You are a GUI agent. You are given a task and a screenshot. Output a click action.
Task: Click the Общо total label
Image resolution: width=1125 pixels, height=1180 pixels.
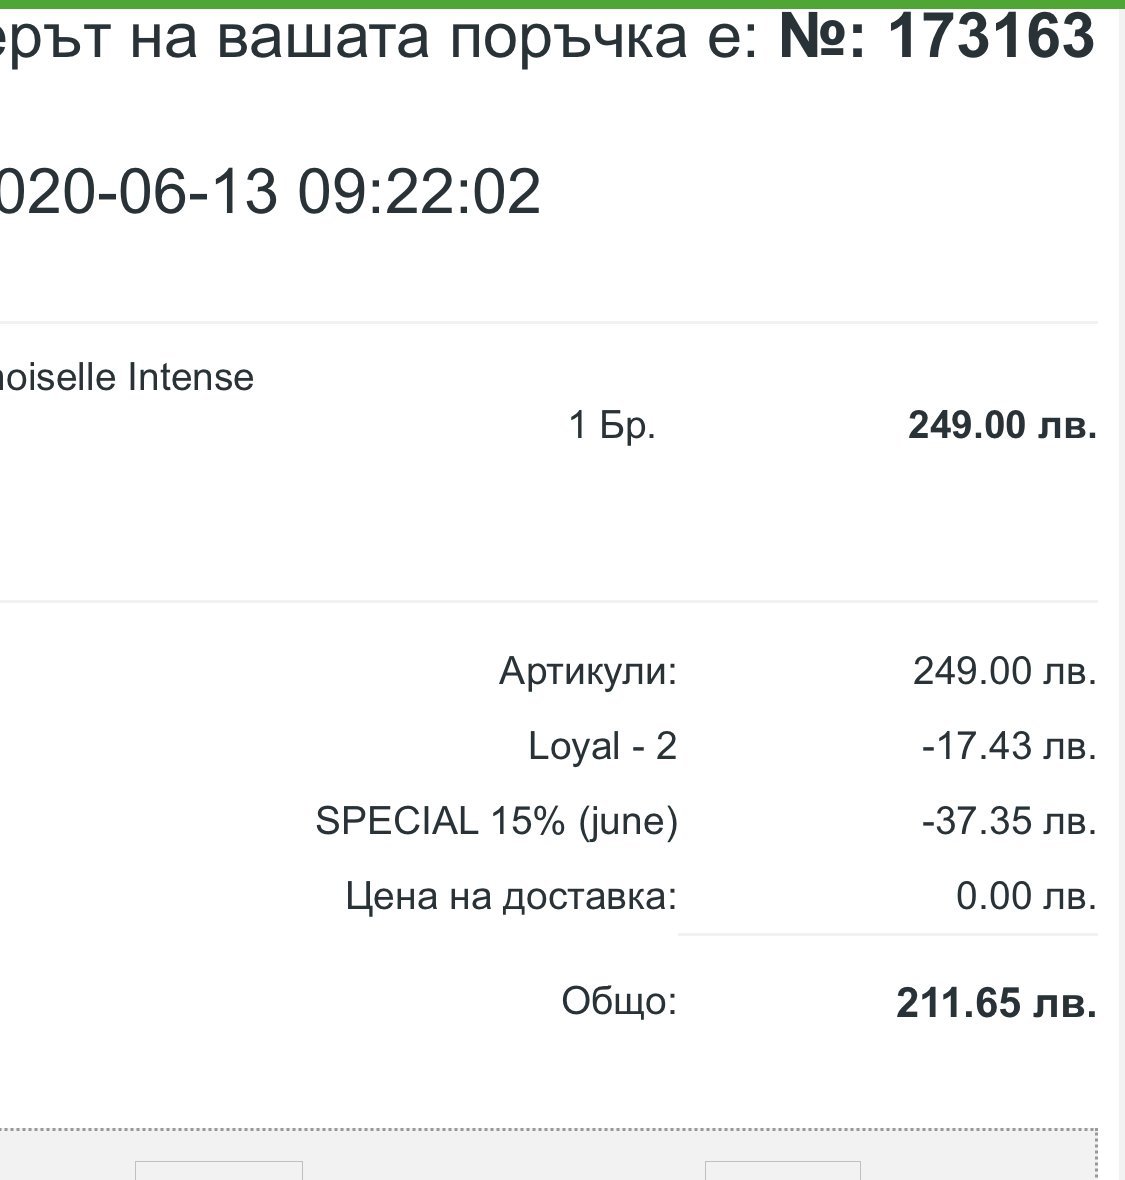click(619, 1000)
